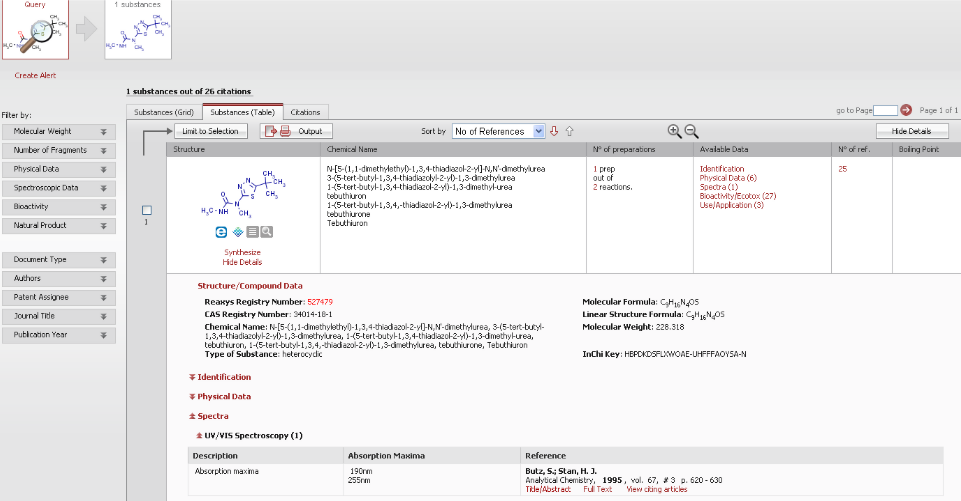Click the go to Page input field

click(x=885, y=110)
